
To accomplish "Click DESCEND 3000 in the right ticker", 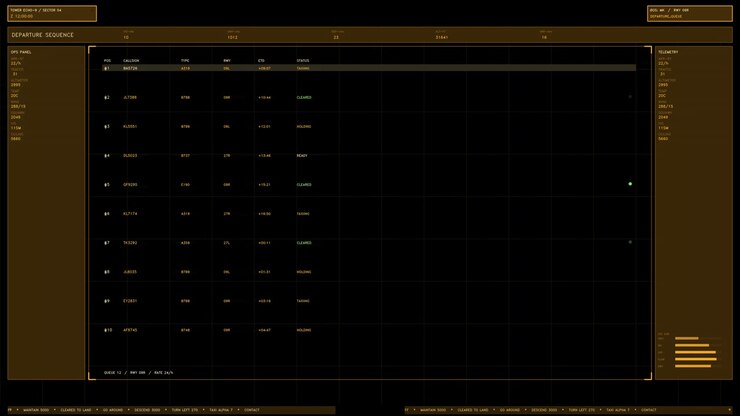I will [544, 410].
